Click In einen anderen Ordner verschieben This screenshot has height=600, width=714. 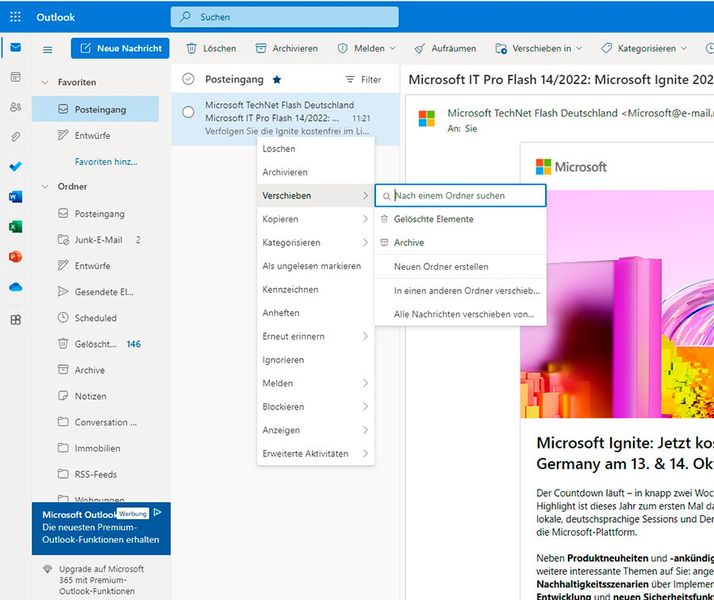[x=460, y=290]
